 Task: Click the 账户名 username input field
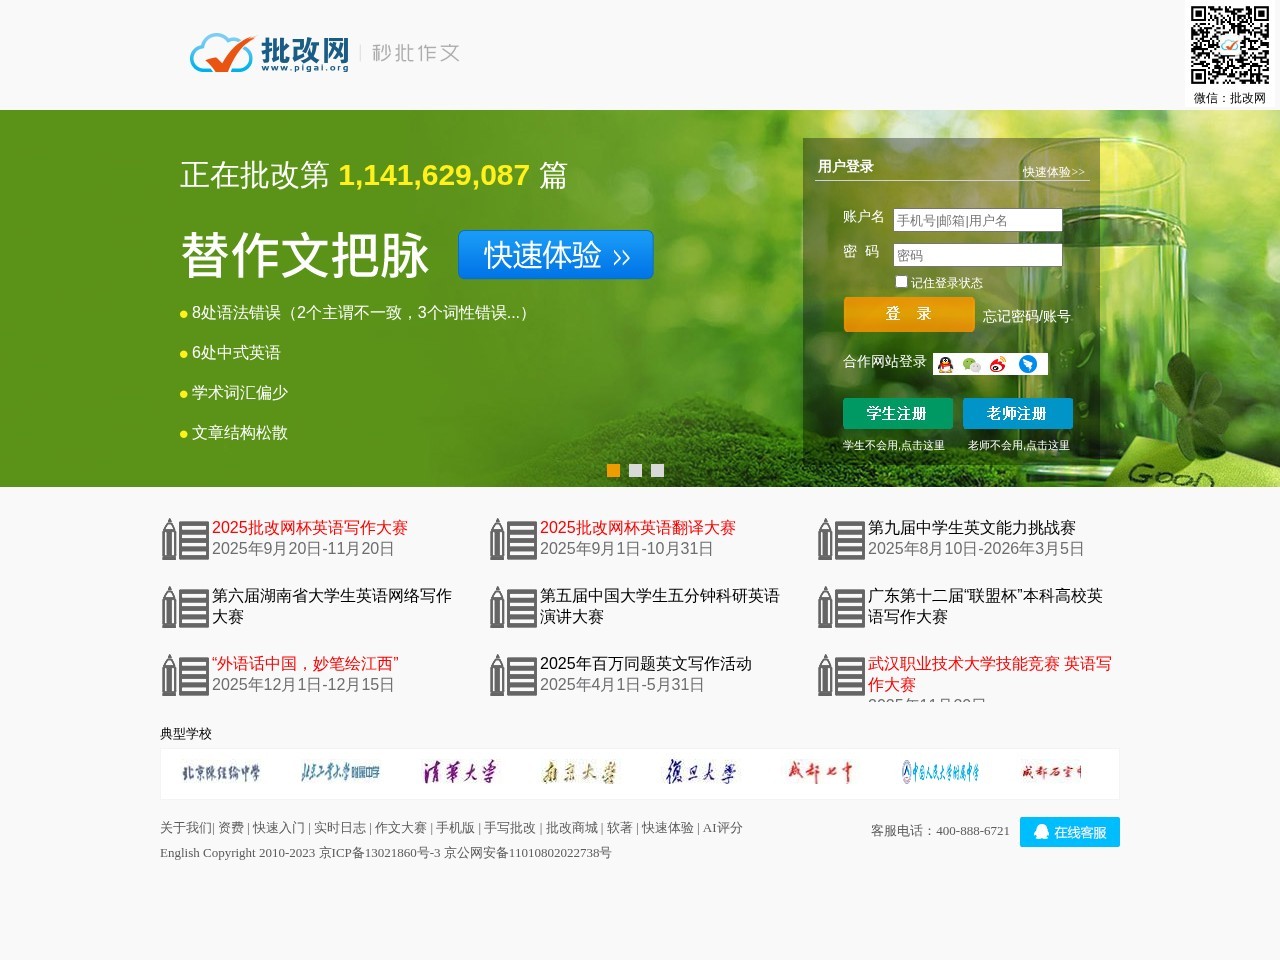(x=977, y=219)
